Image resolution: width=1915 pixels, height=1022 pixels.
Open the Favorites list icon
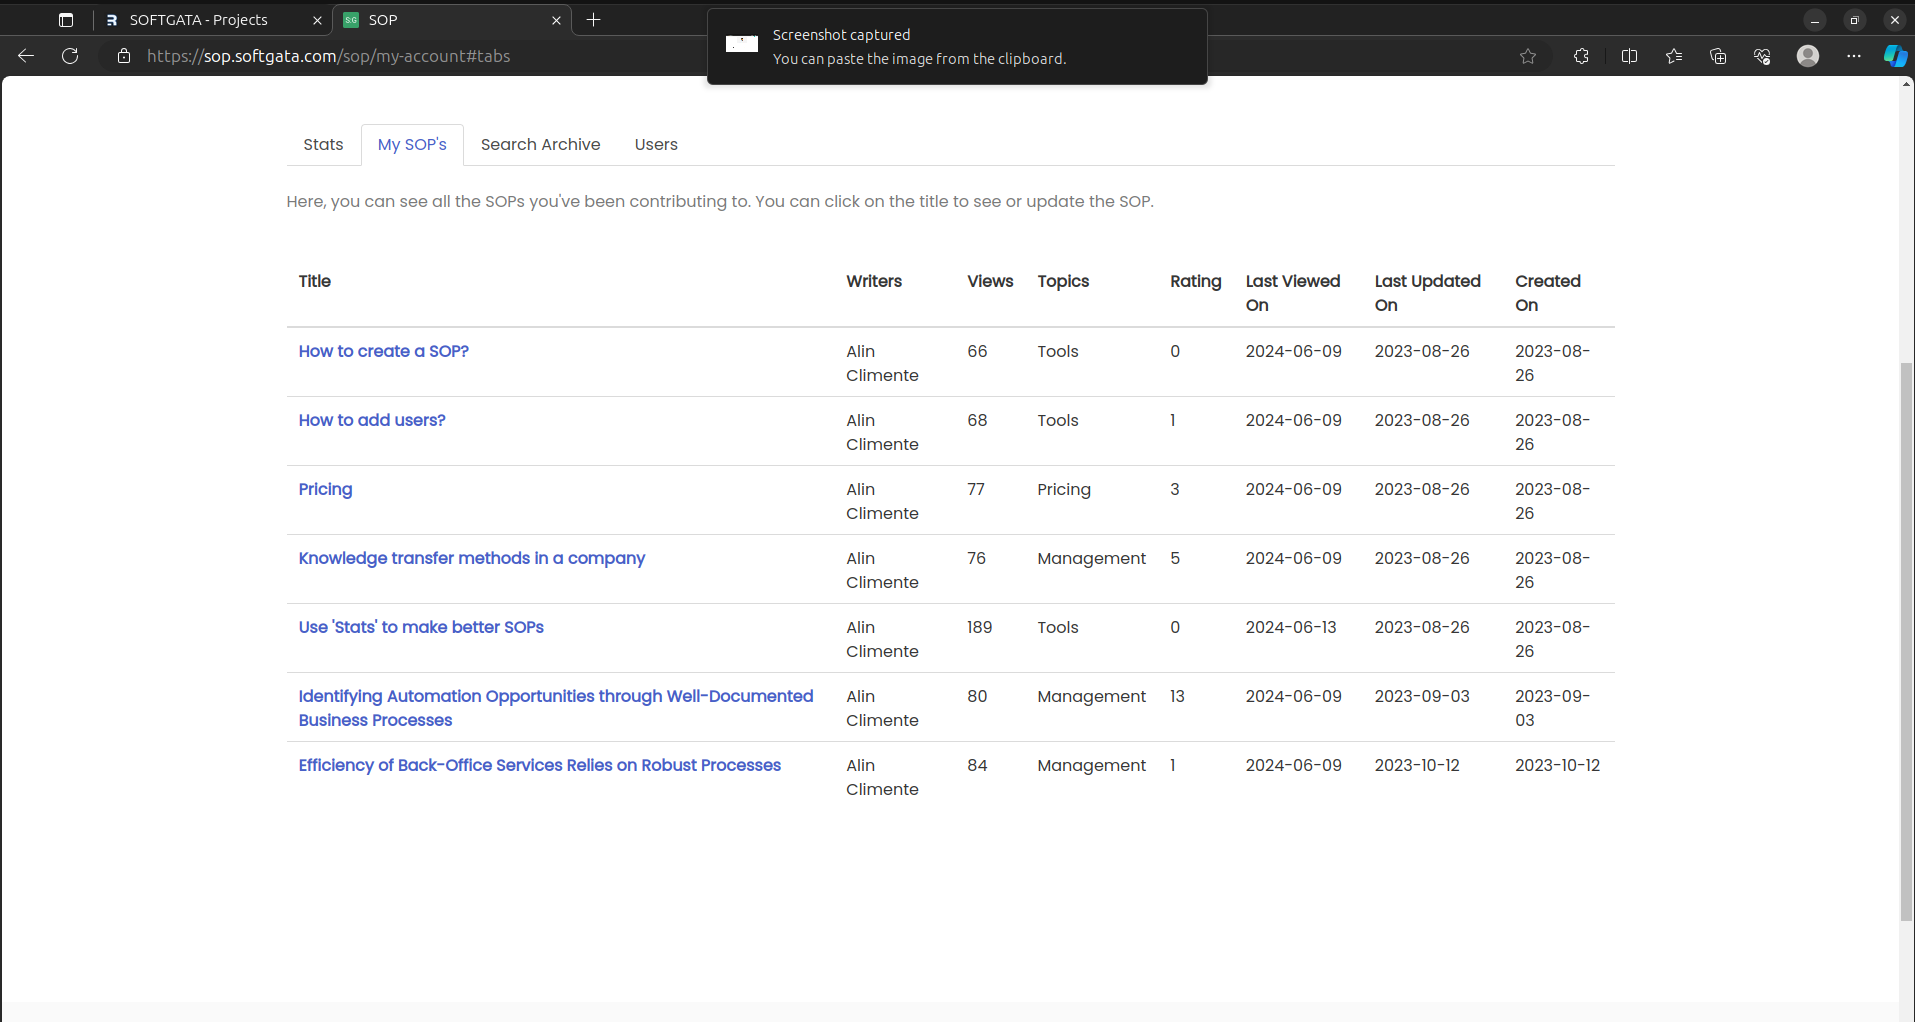(1674, 56)
